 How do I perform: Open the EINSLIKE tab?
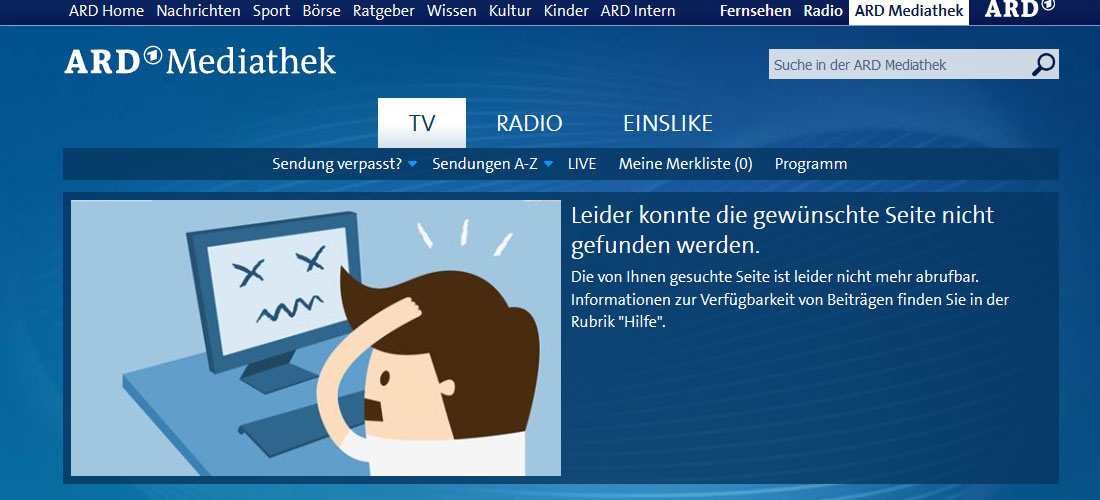[667, 124]
